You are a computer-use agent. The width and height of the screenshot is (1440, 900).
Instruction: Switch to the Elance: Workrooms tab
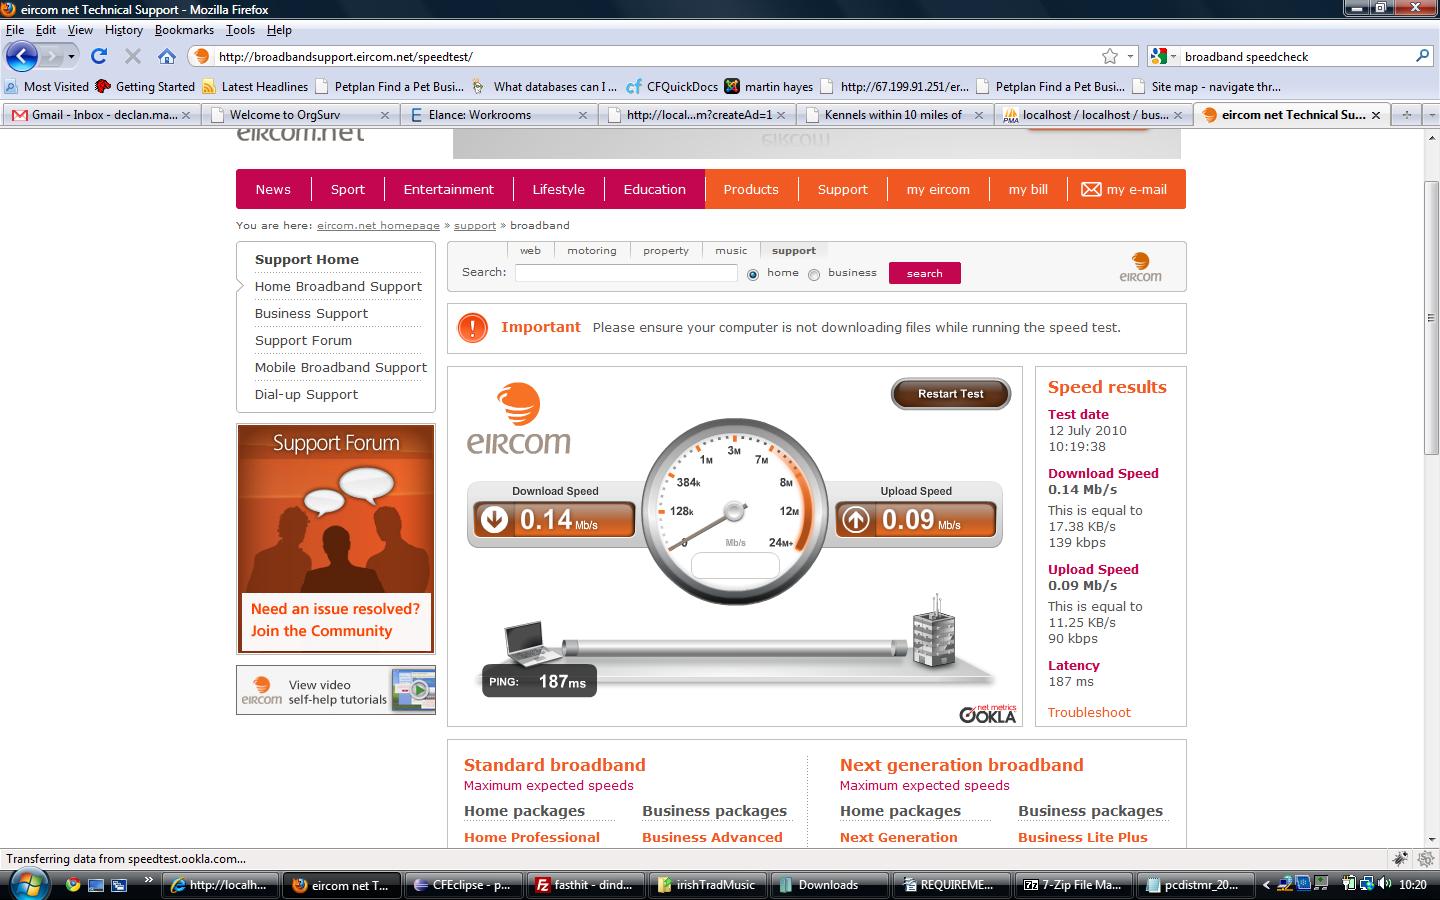point(498,114)
